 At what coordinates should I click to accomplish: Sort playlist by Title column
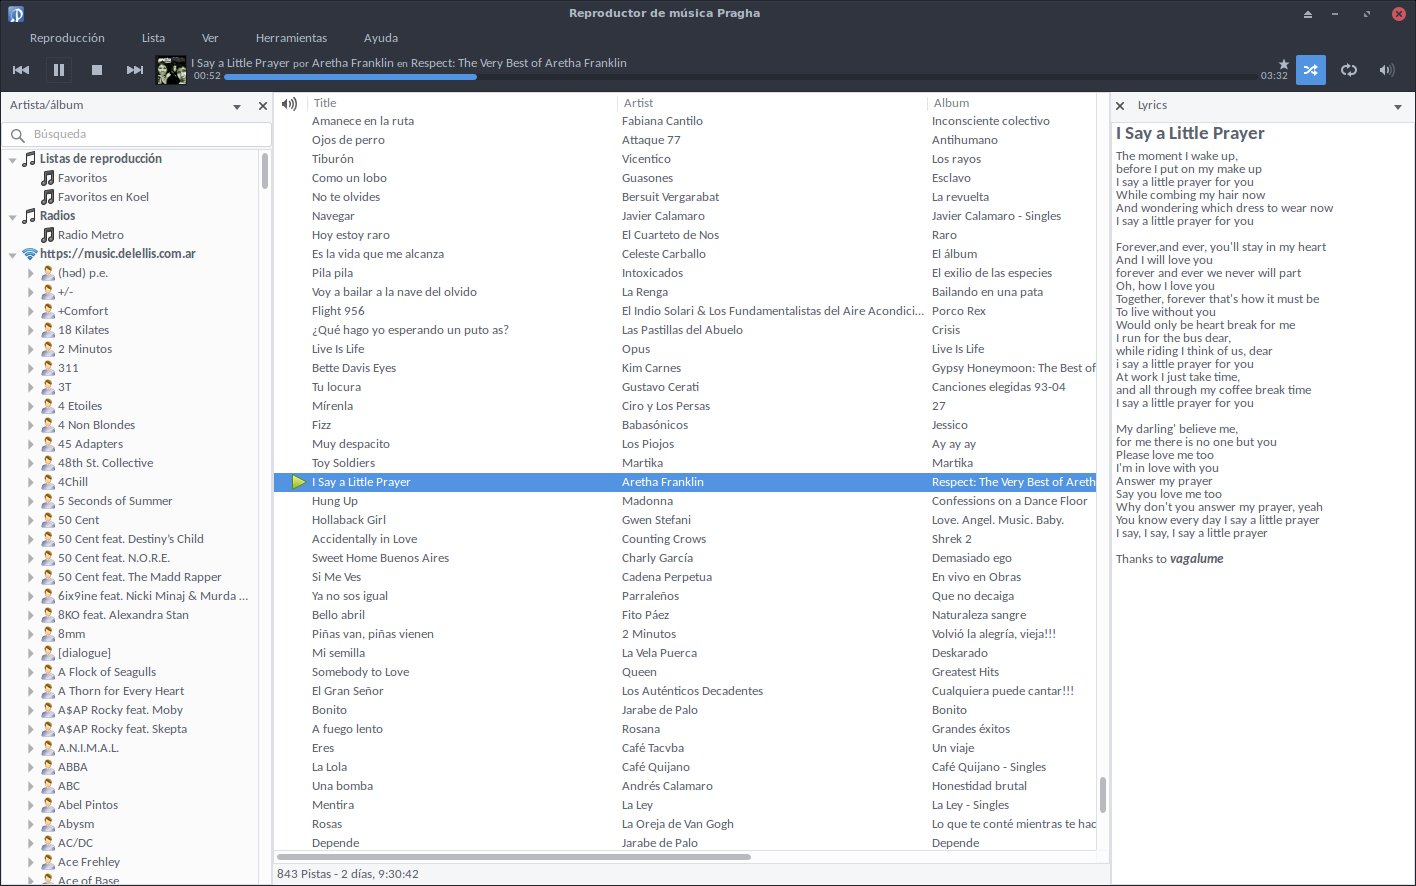[462, 103]
